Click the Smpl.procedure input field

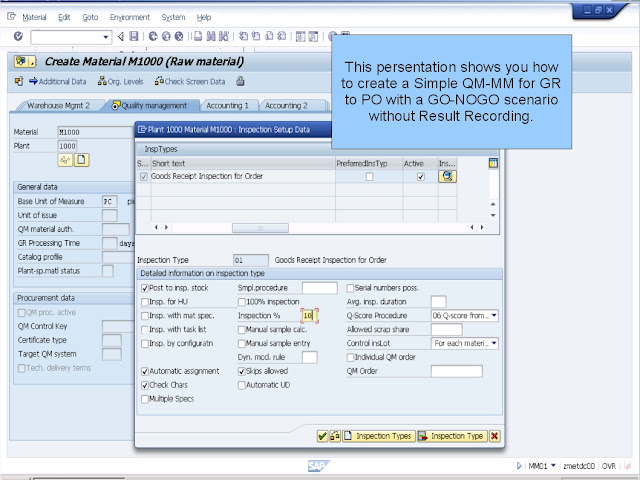click(320, 288)
